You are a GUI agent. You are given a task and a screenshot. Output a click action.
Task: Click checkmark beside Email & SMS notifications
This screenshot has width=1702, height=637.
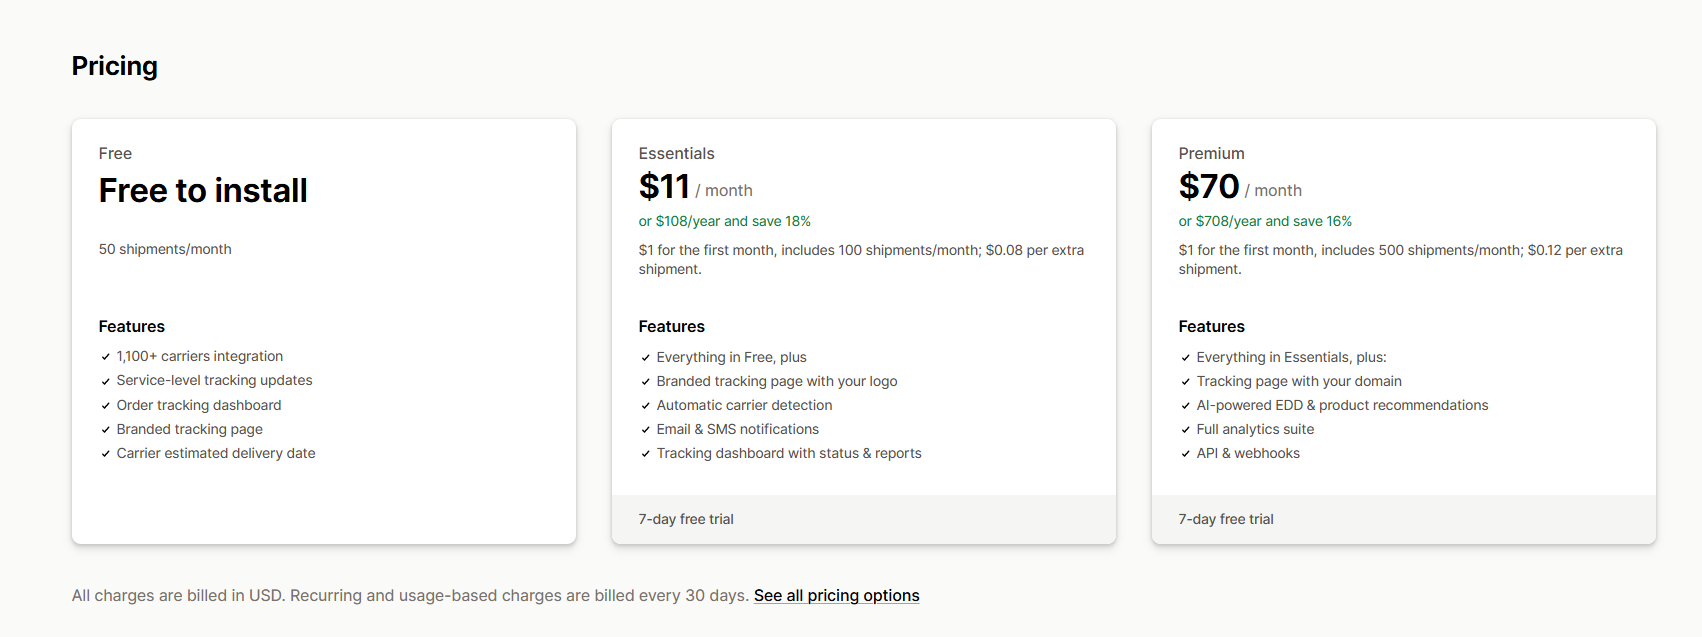(645, 430)
